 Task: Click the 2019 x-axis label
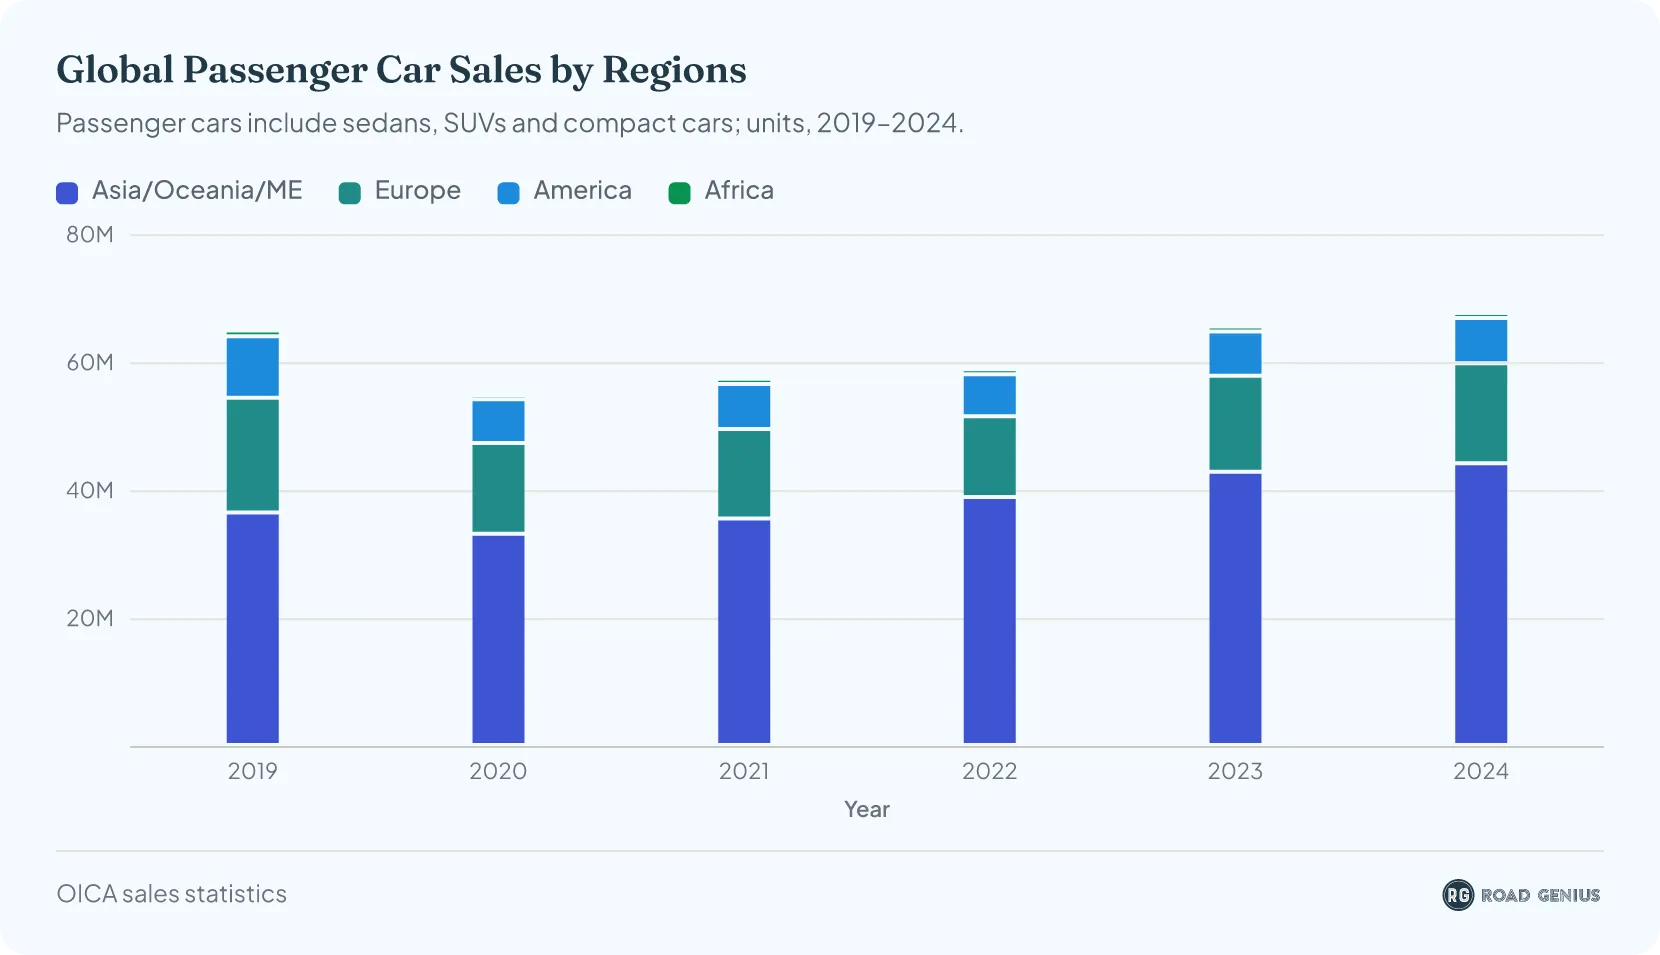(x=253, y=771)
